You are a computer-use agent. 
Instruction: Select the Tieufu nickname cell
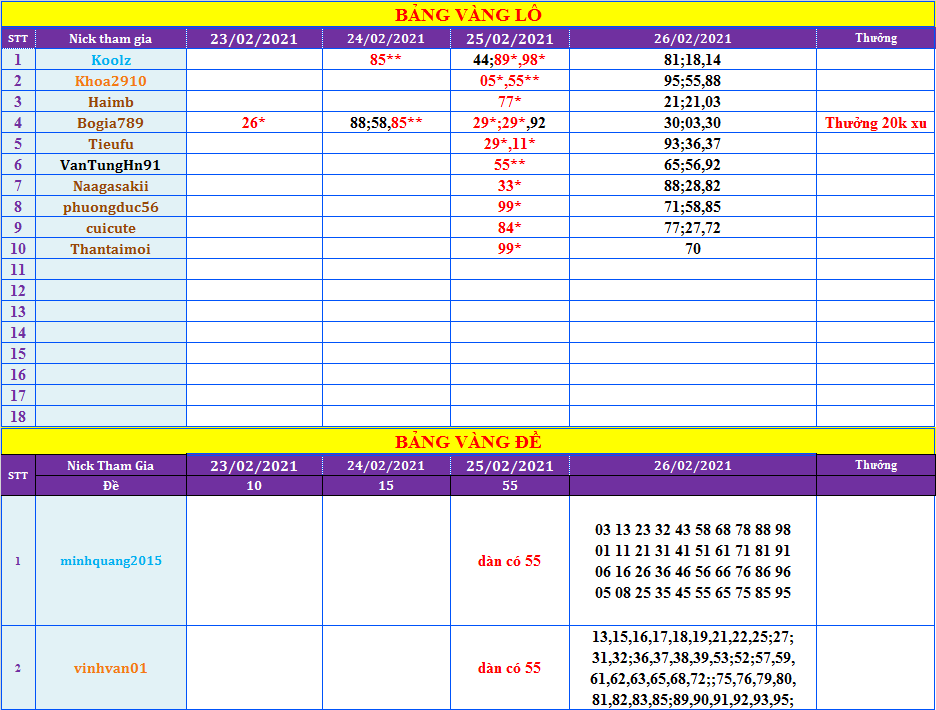[111, 144]
